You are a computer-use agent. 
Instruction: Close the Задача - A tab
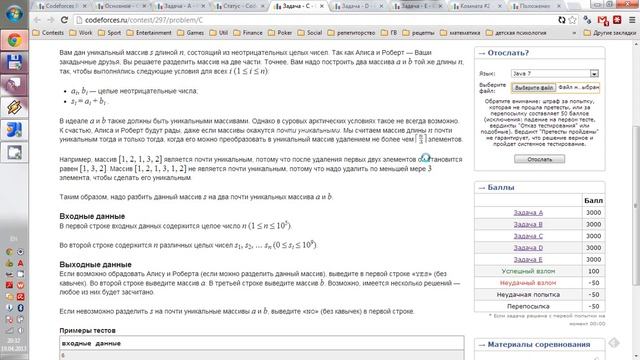pyautogui.click(x=203, y=6)
